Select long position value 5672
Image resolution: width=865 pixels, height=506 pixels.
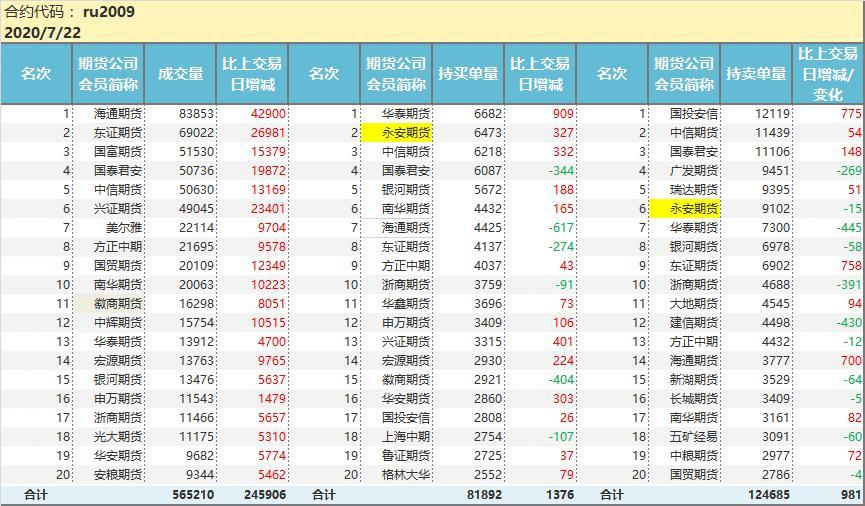(488, 190)
